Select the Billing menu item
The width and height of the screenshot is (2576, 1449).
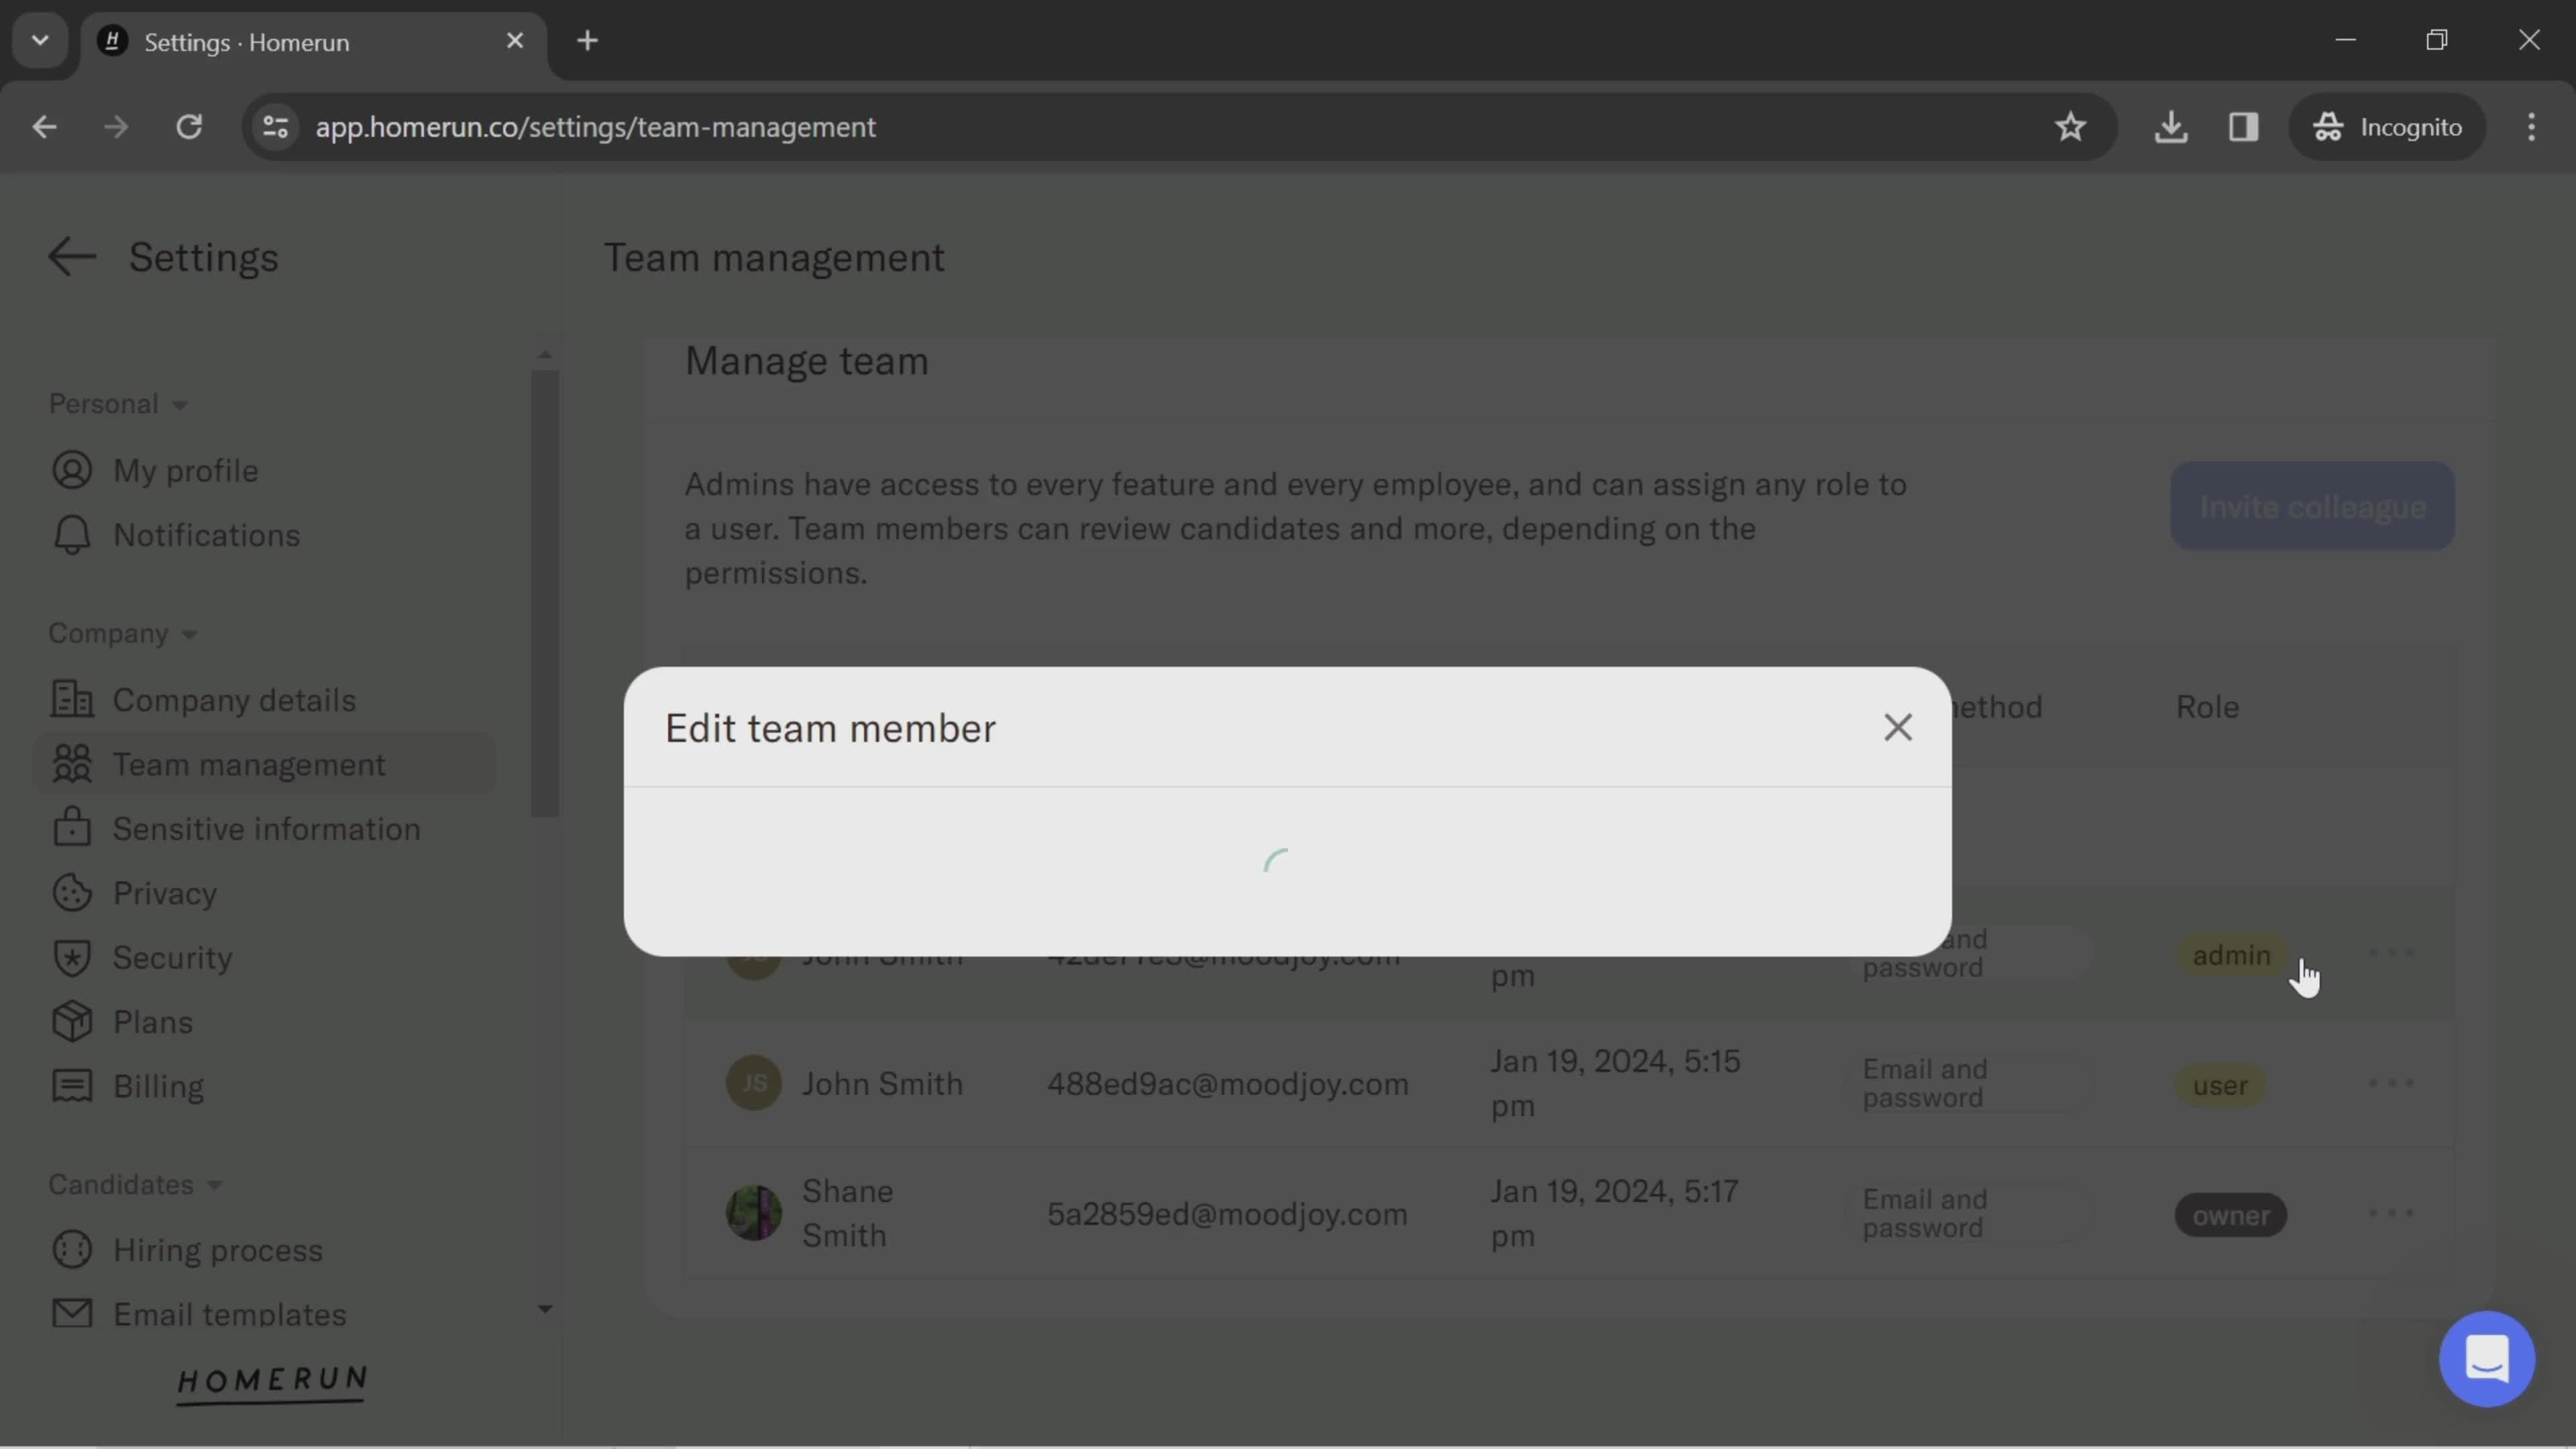coord(158,1086)
